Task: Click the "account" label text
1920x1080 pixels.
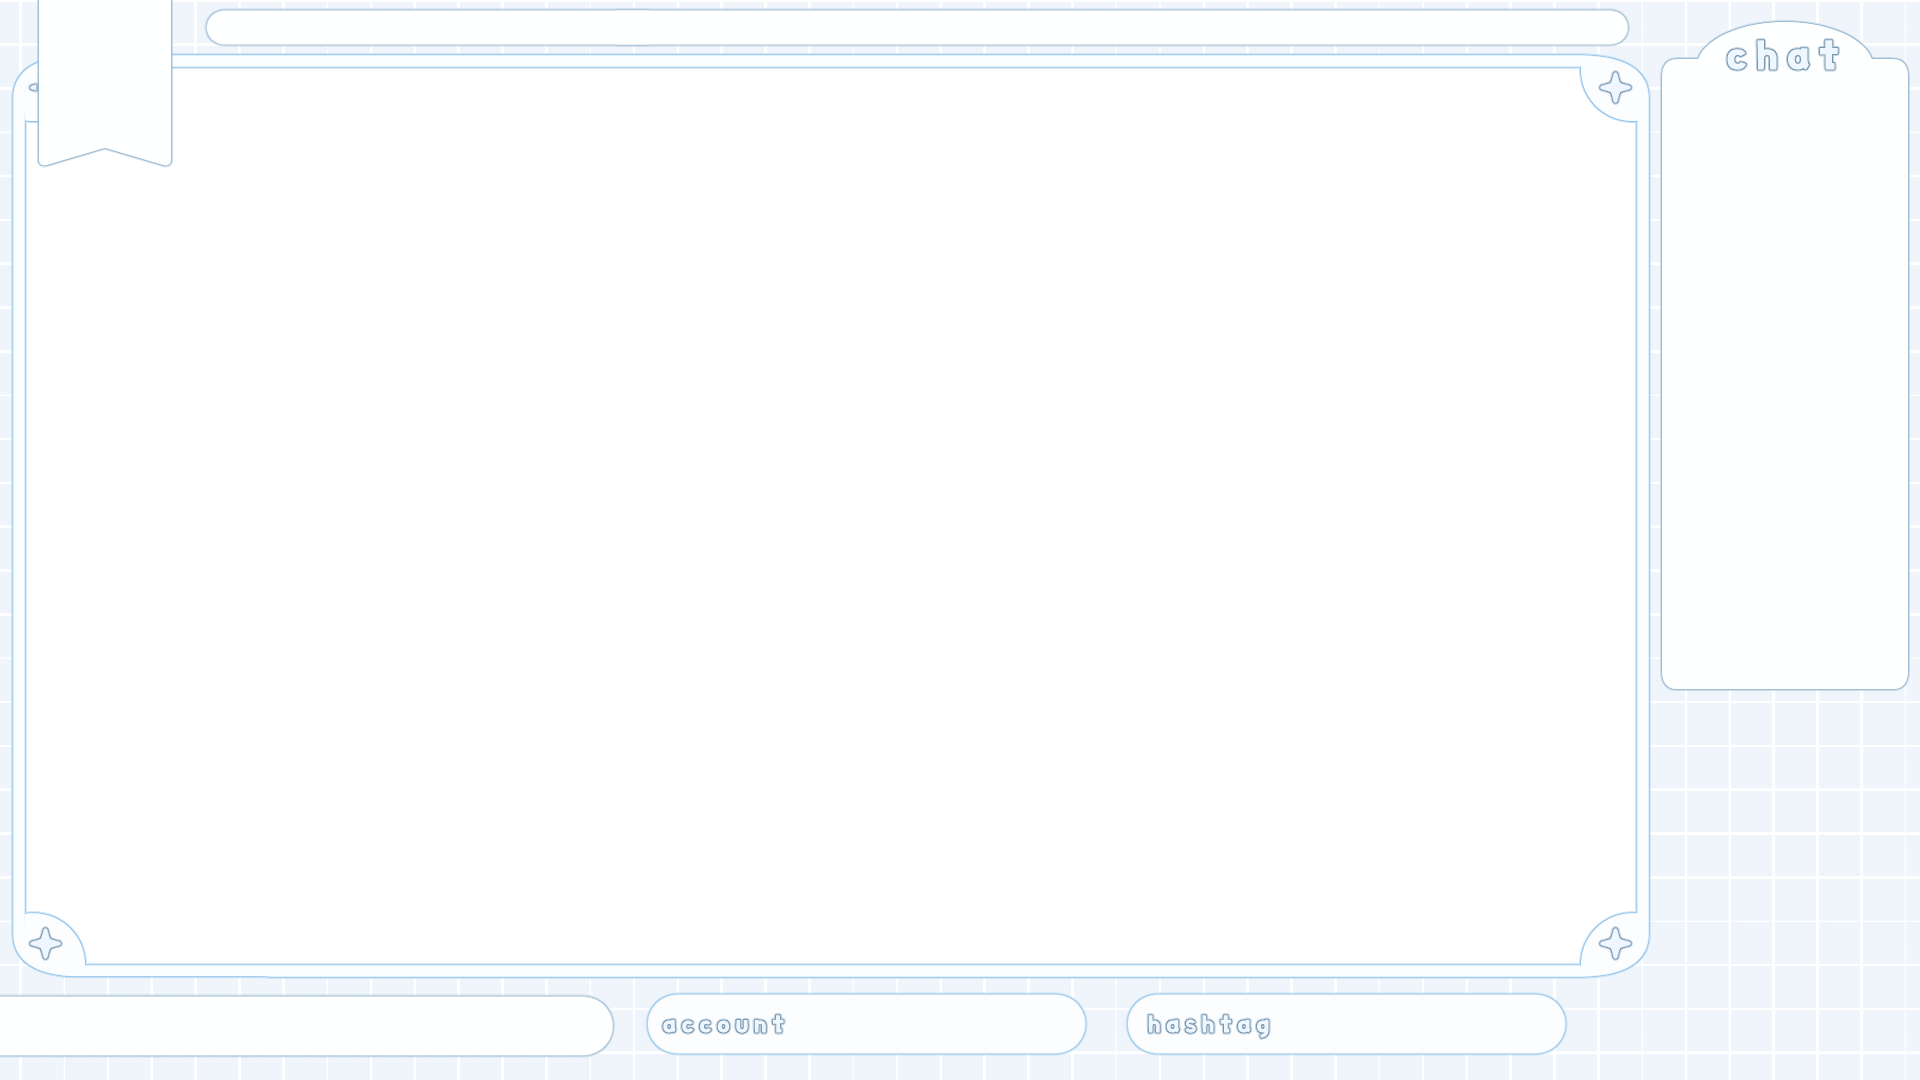Action: pyautogui.click(x=724, y=1025)
